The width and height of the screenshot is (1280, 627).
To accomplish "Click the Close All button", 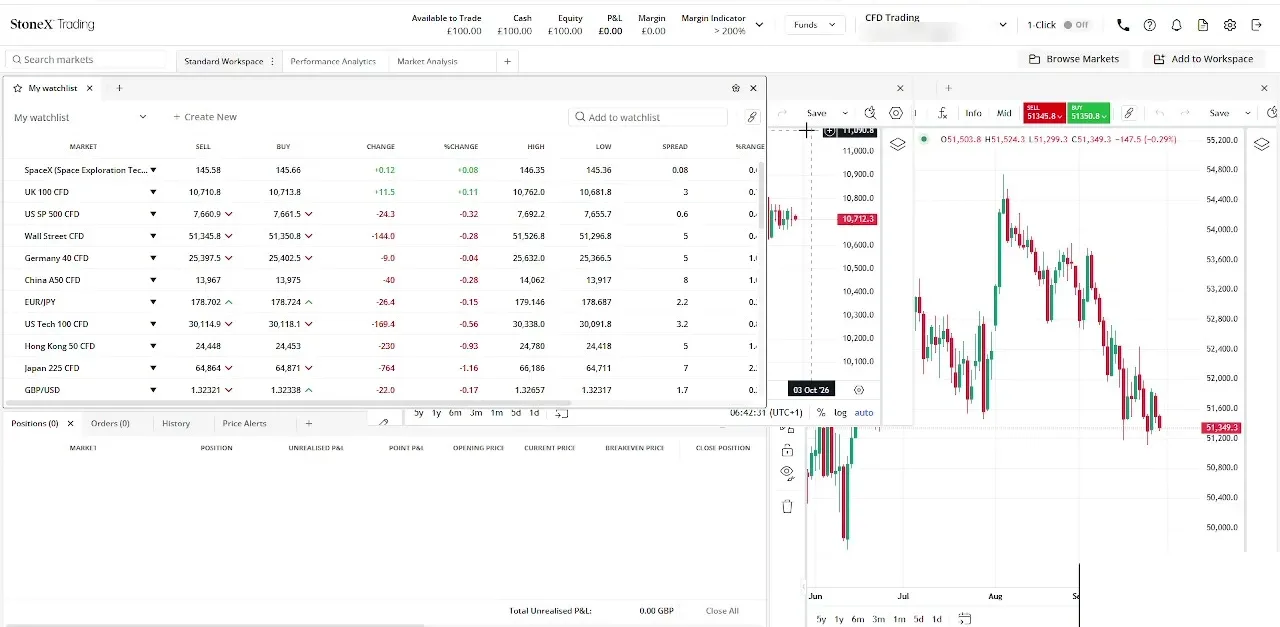I will pyautogui.click(x=722, y=611).
